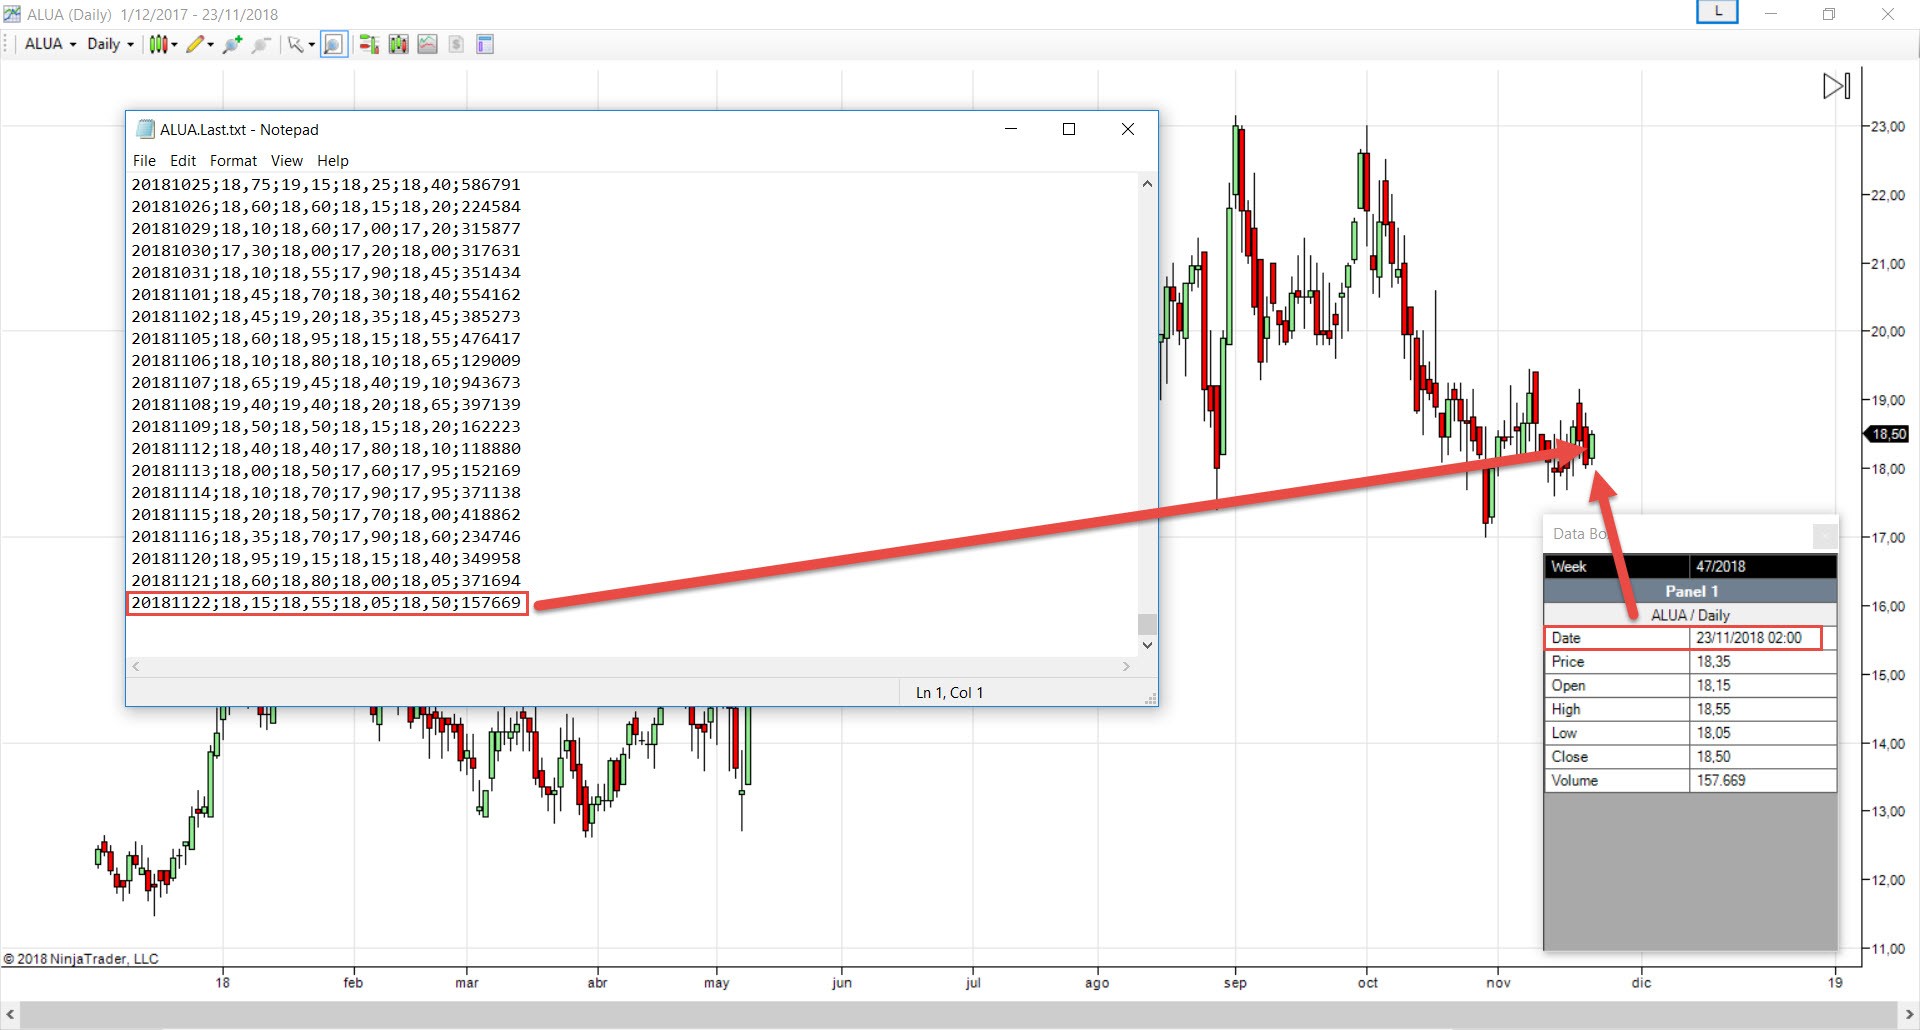Click the Low label in Data Box

point(1564,734)
